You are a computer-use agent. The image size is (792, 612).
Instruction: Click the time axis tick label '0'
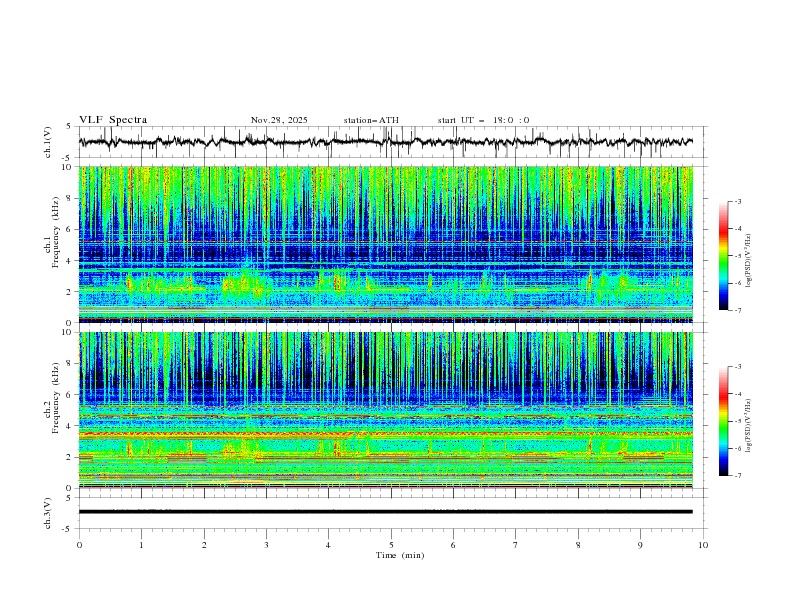tap(79, 545)
